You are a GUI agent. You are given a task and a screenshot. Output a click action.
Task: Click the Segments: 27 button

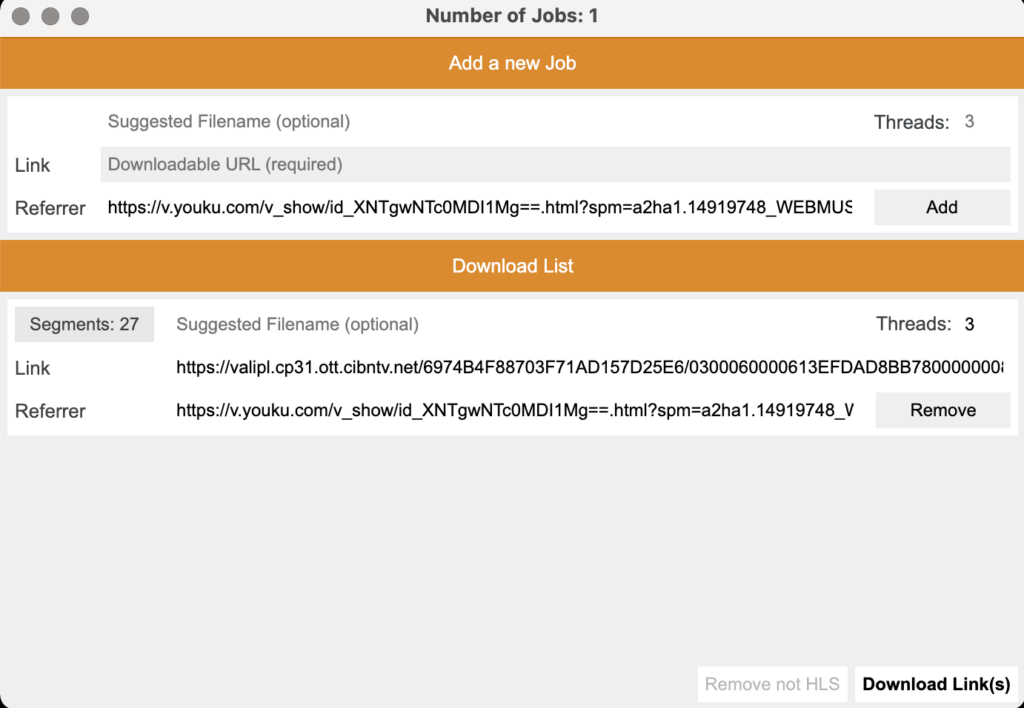coord(84,324)
